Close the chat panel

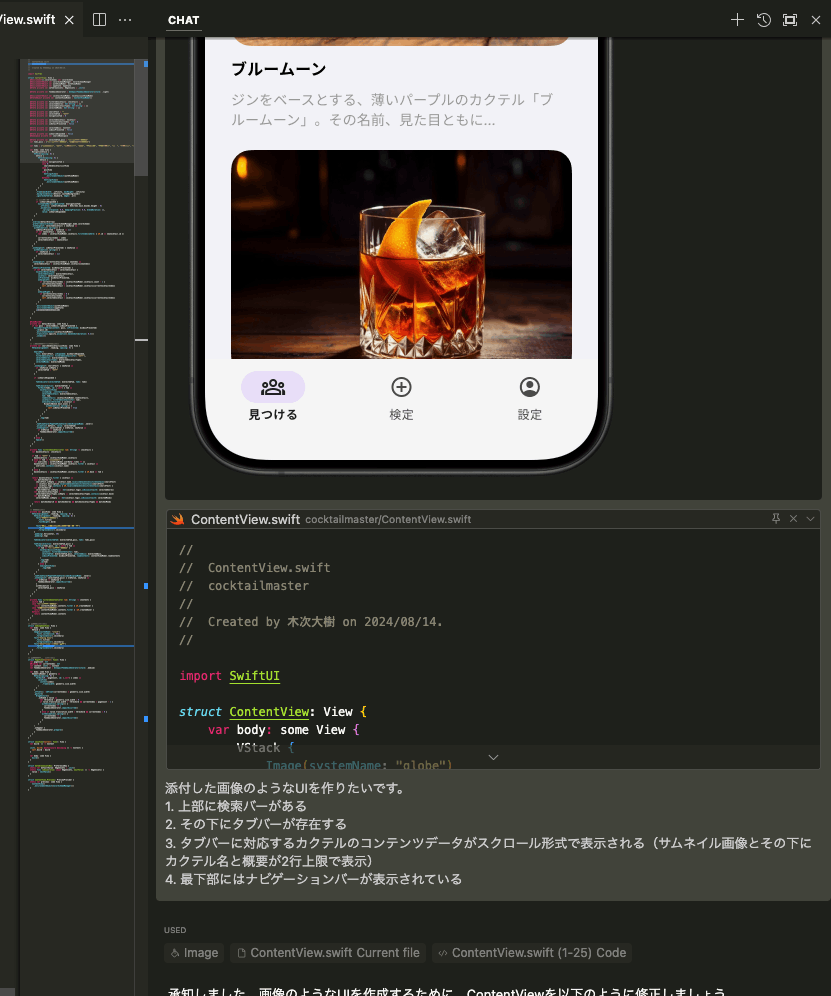coord(816,20)
